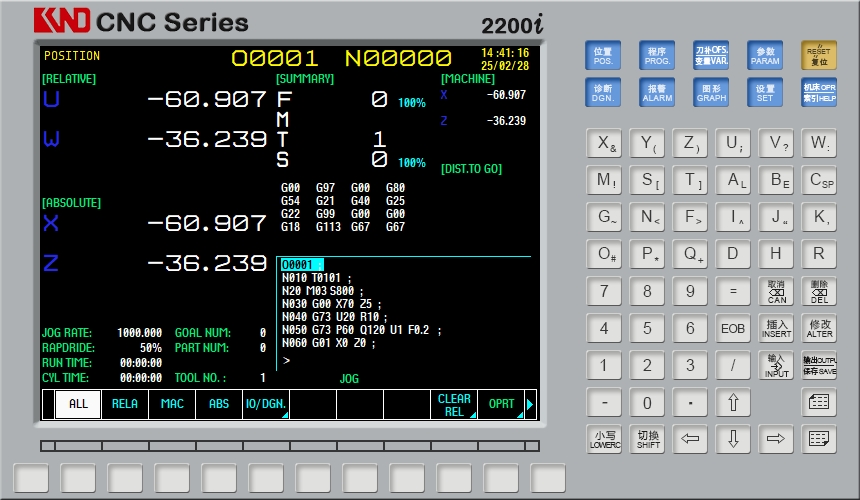Open the PROG program screen
Image resolution: width=860 pixels, height=500 pixels.
(x=657, y=55)
